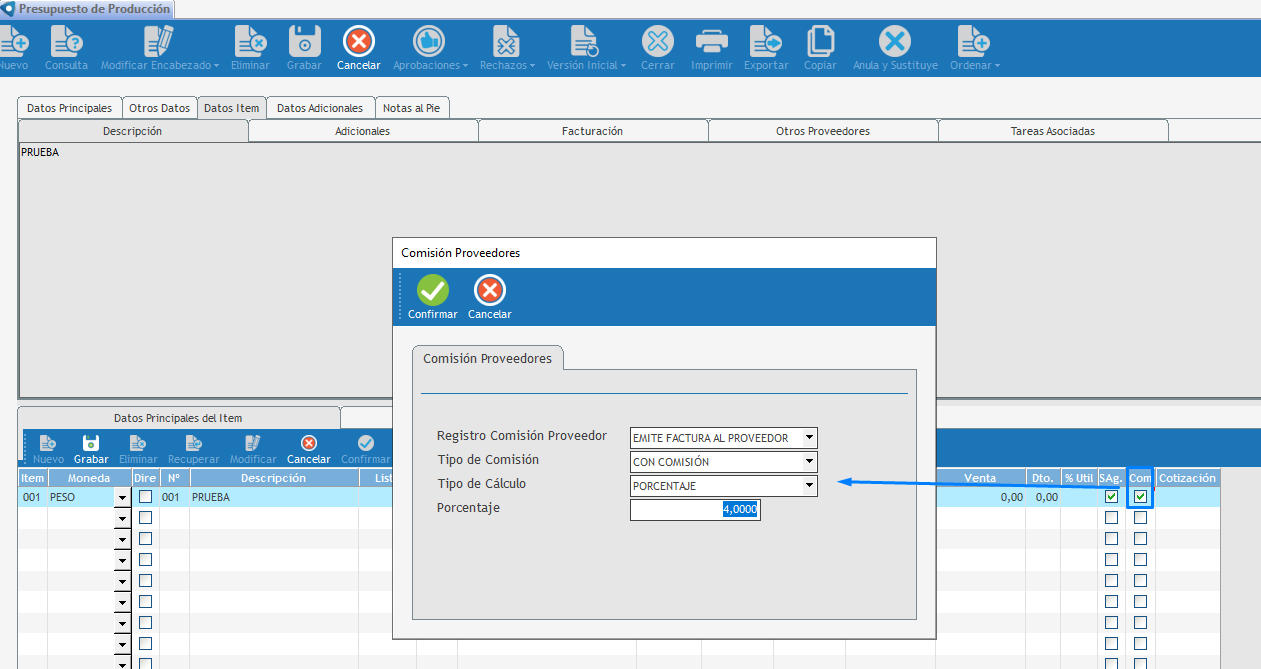
Task: Expand the Tipo de Comisión dropdown
Action: 809,462
